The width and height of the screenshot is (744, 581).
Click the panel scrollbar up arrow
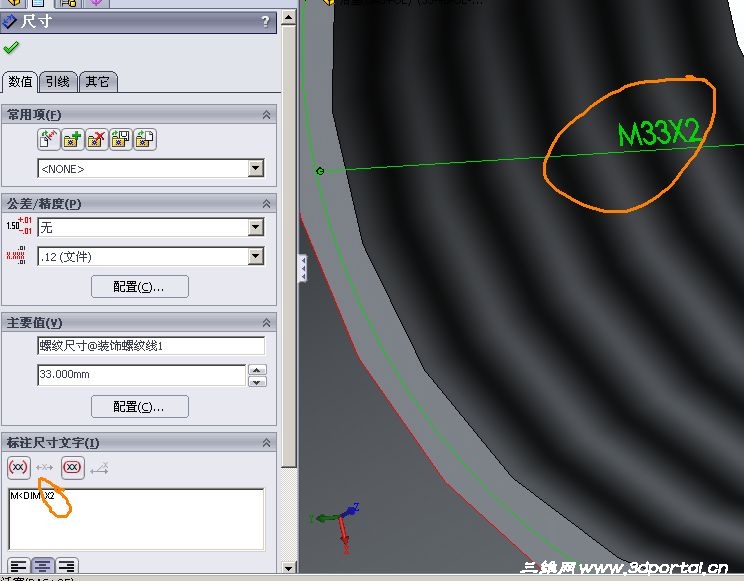pyautogui.click(x=288, y=18)
